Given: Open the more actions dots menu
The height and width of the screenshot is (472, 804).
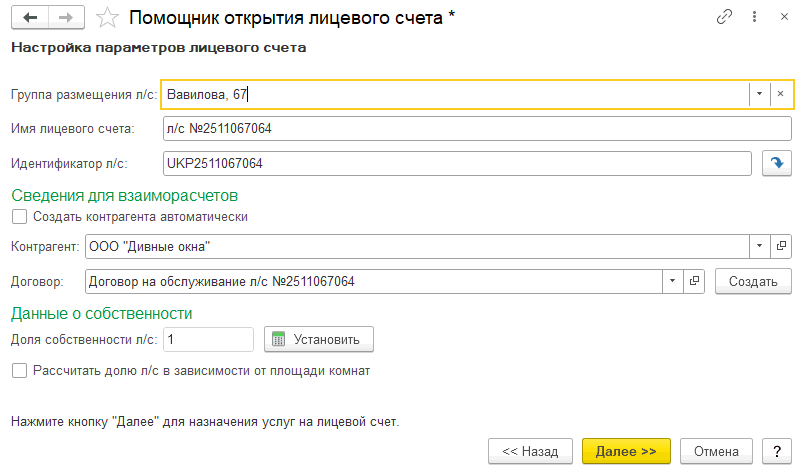Looking at the screenshot, I should (x=752, y=17).
